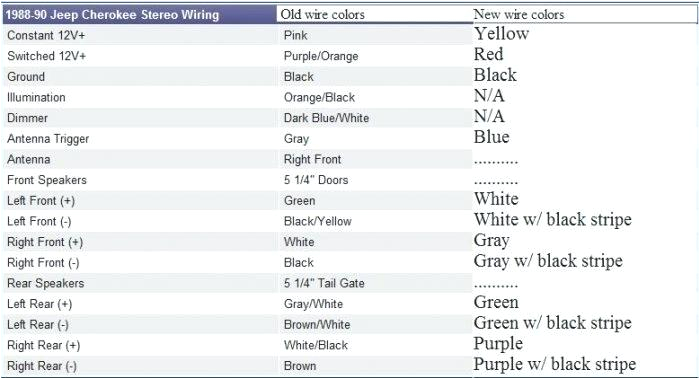Image resolution: width=700 pixels, height=379 pixels.
Task: Select the 'Pink' old wire color cell
Action: (x=296, y=35)
